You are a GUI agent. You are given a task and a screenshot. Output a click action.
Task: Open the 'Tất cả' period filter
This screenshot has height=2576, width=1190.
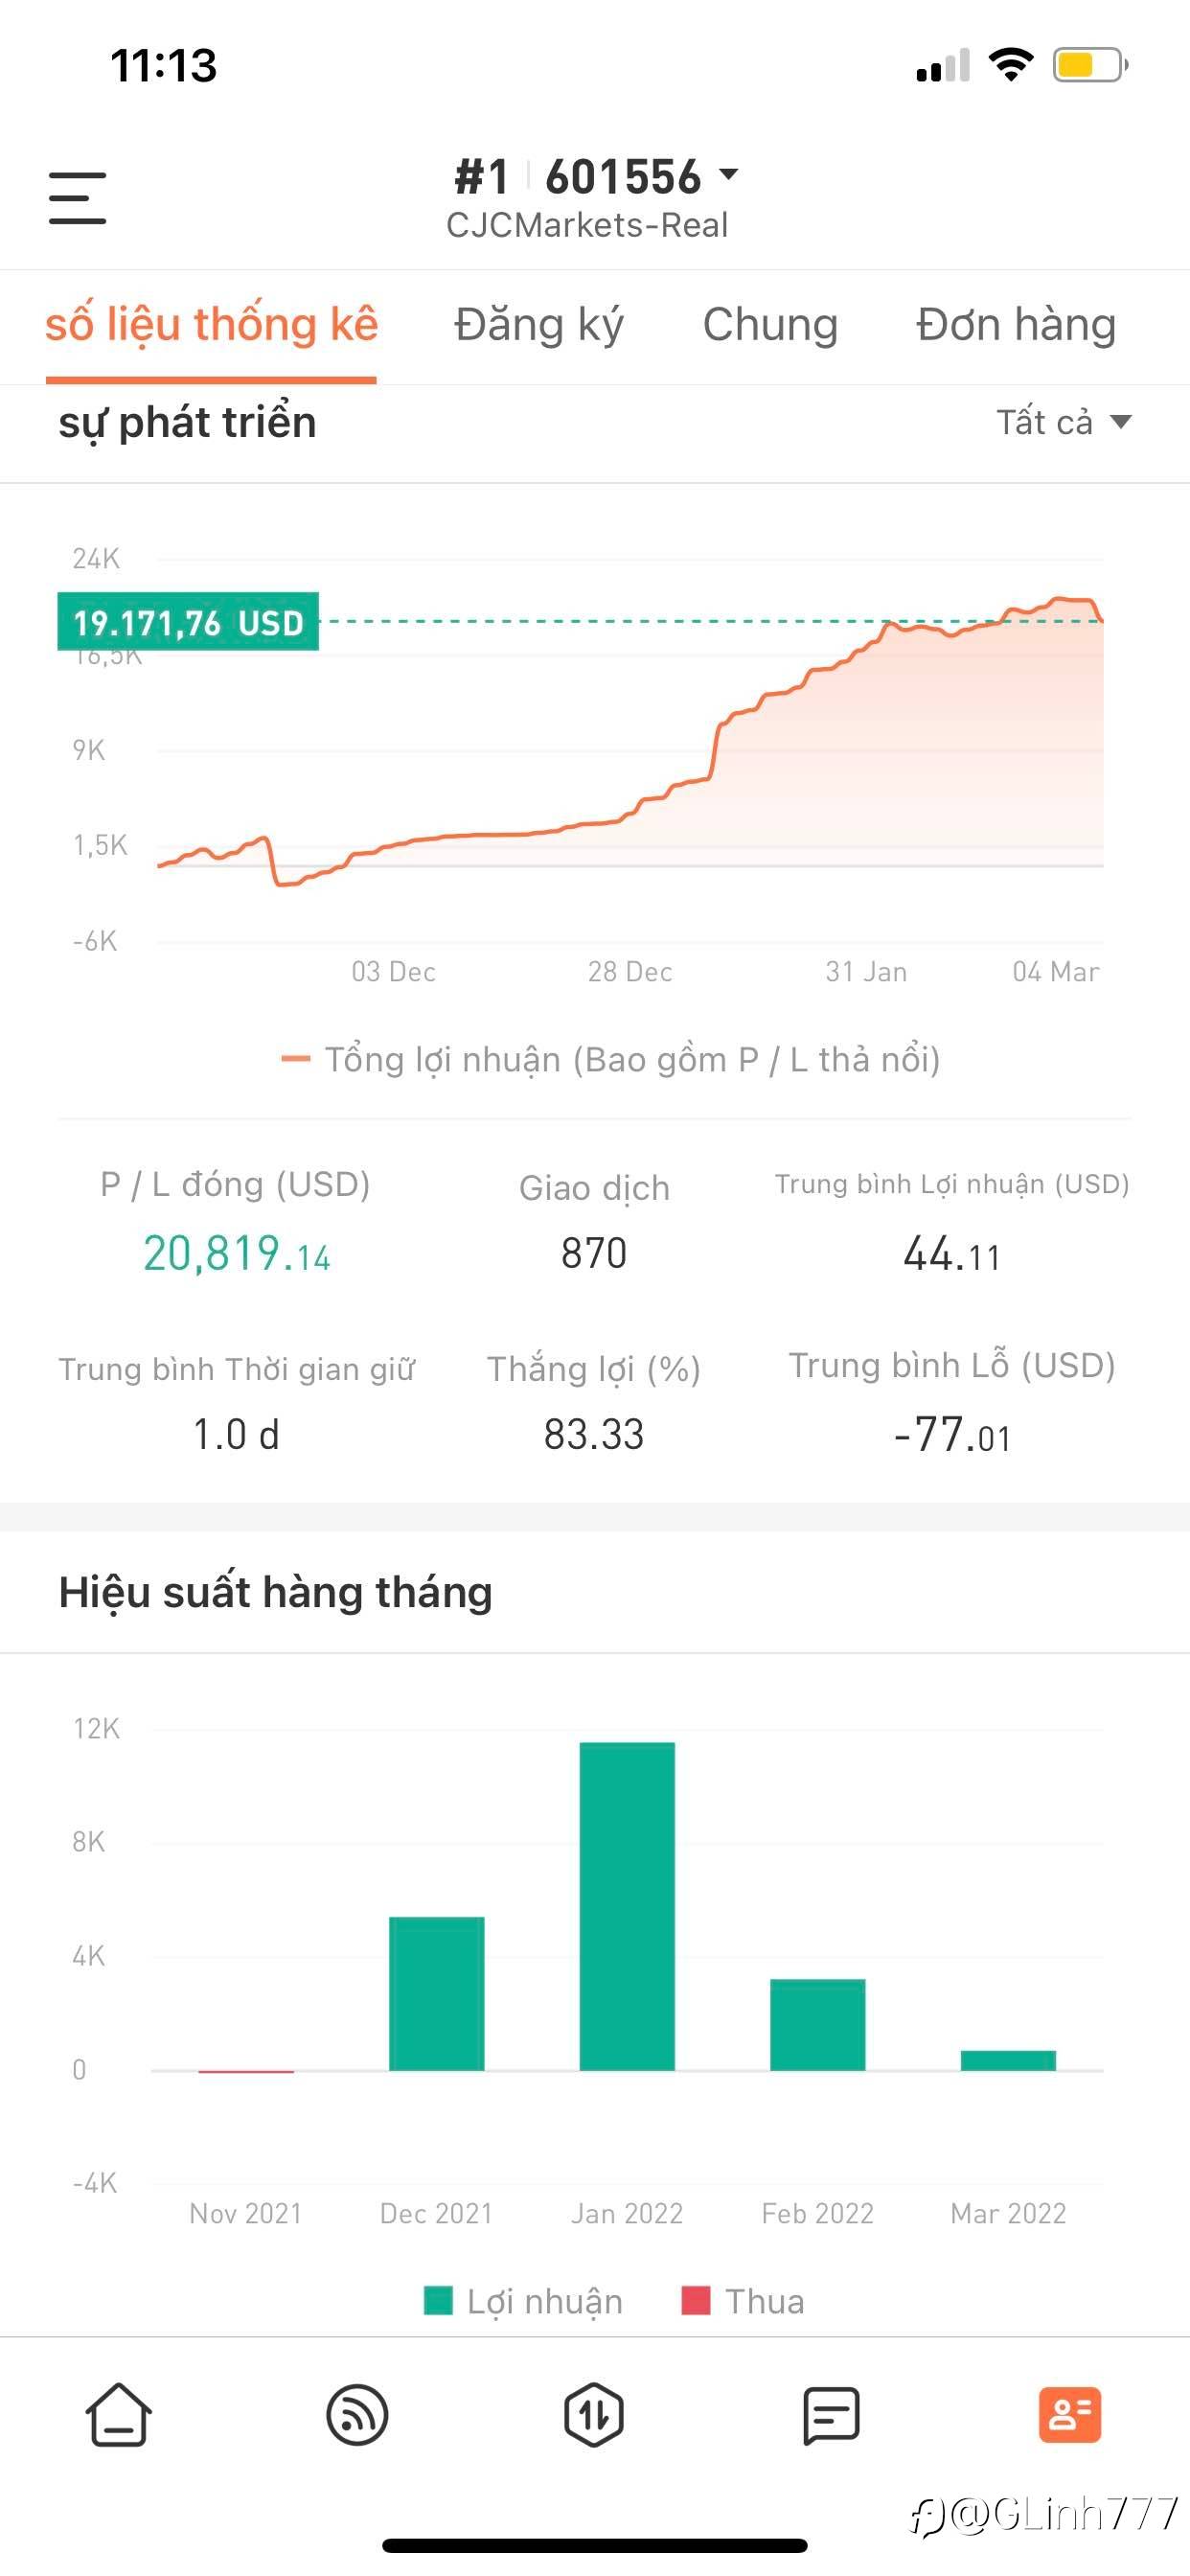click(x=1063, y=422)
